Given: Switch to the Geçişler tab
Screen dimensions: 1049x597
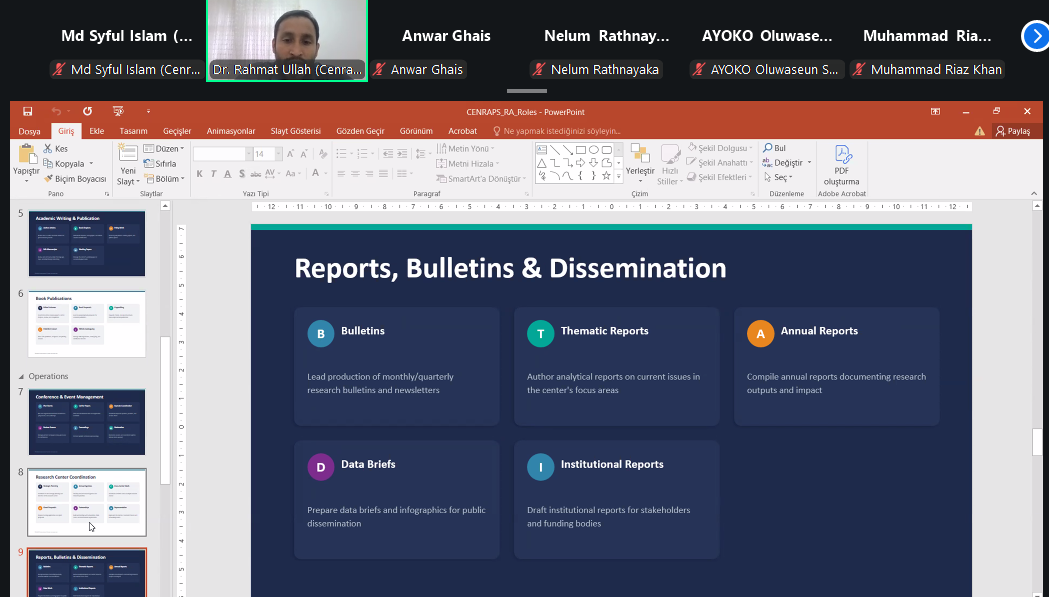Looking at the screenshot, I should pyautogui.click(x=177, y=131).
